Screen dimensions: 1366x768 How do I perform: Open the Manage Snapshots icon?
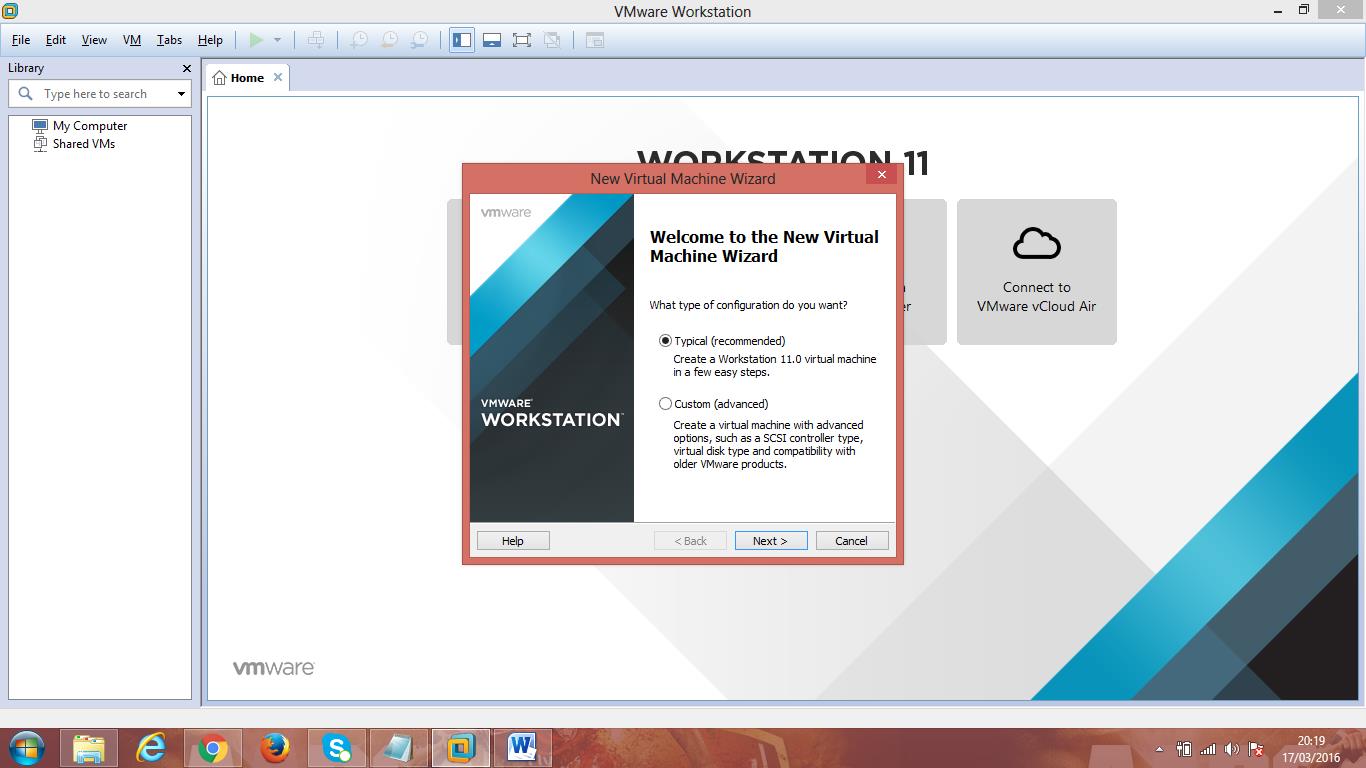pyautogui.click(x=418, y=40)
